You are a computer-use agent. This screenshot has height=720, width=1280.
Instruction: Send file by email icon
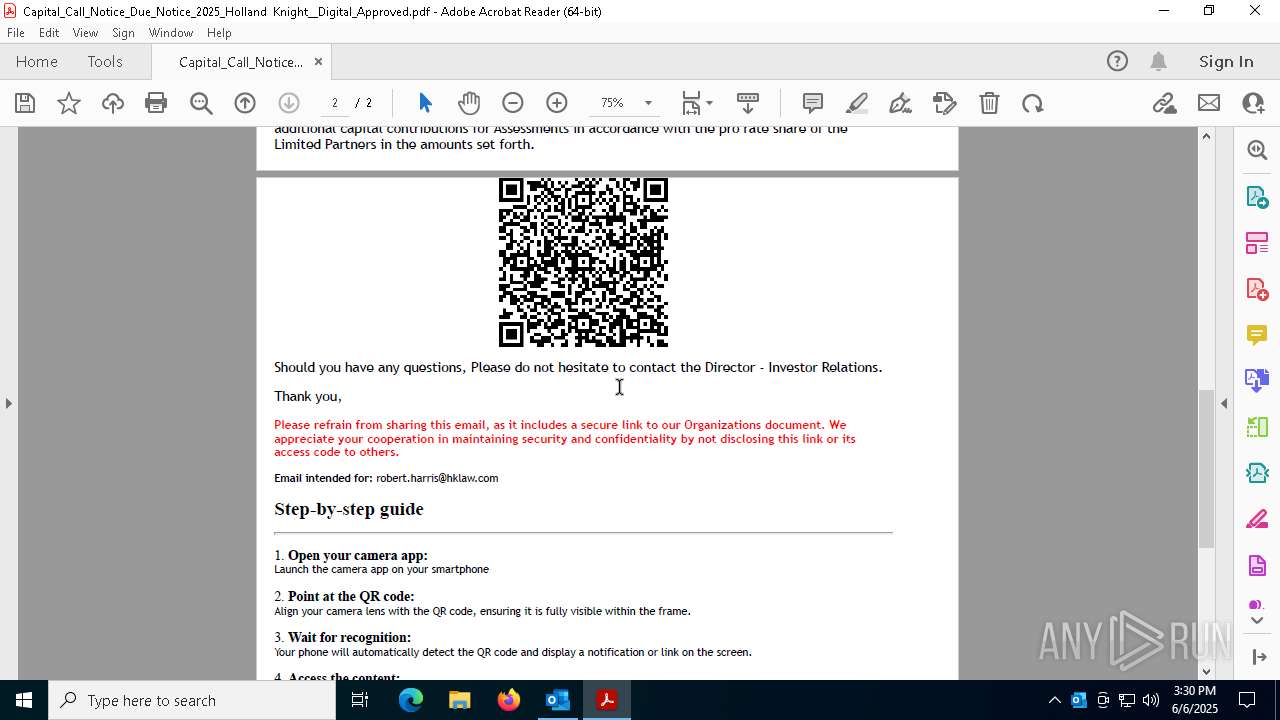pos(1209,103)
